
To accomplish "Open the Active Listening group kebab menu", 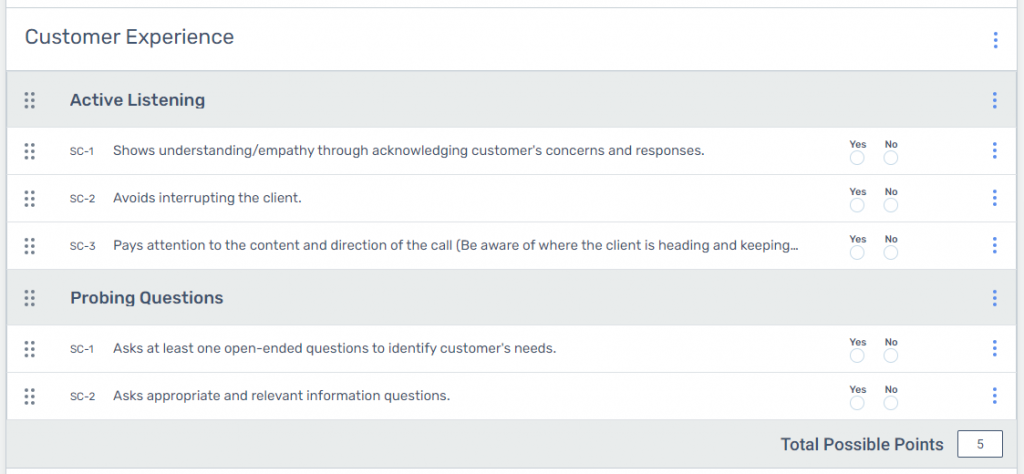I will pyautogui.click(x=995, y=100).
